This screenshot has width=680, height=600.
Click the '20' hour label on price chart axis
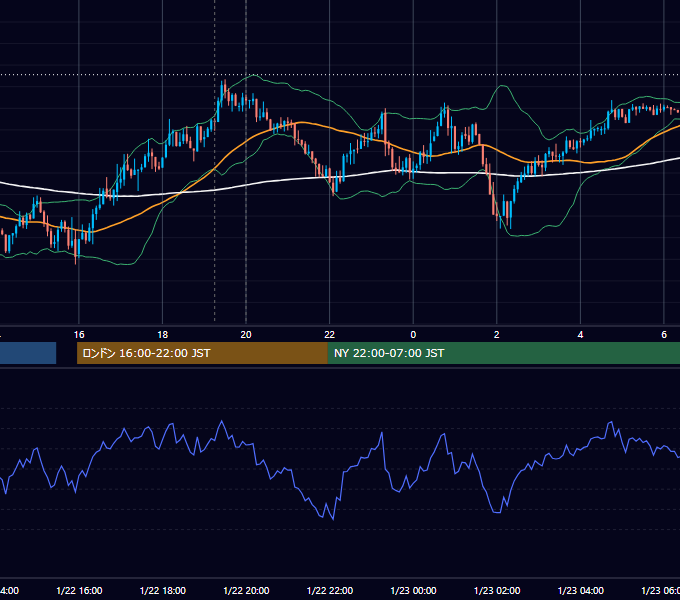click(246, 335)
